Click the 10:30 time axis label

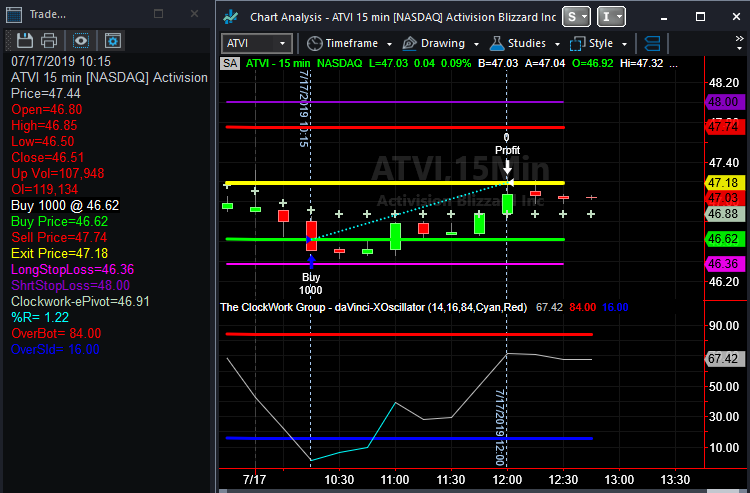click(x=339, y=480)
